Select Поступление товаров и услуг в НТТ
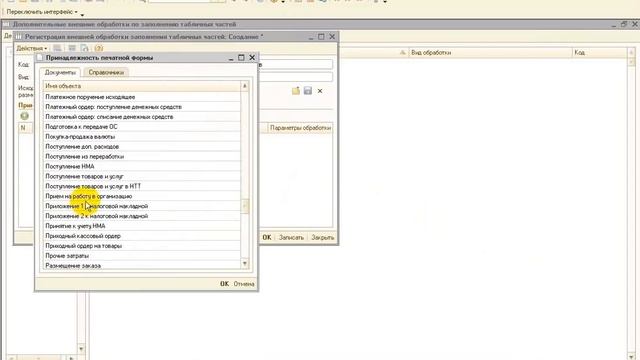640x360 pixels. click(x=142, y=186)
